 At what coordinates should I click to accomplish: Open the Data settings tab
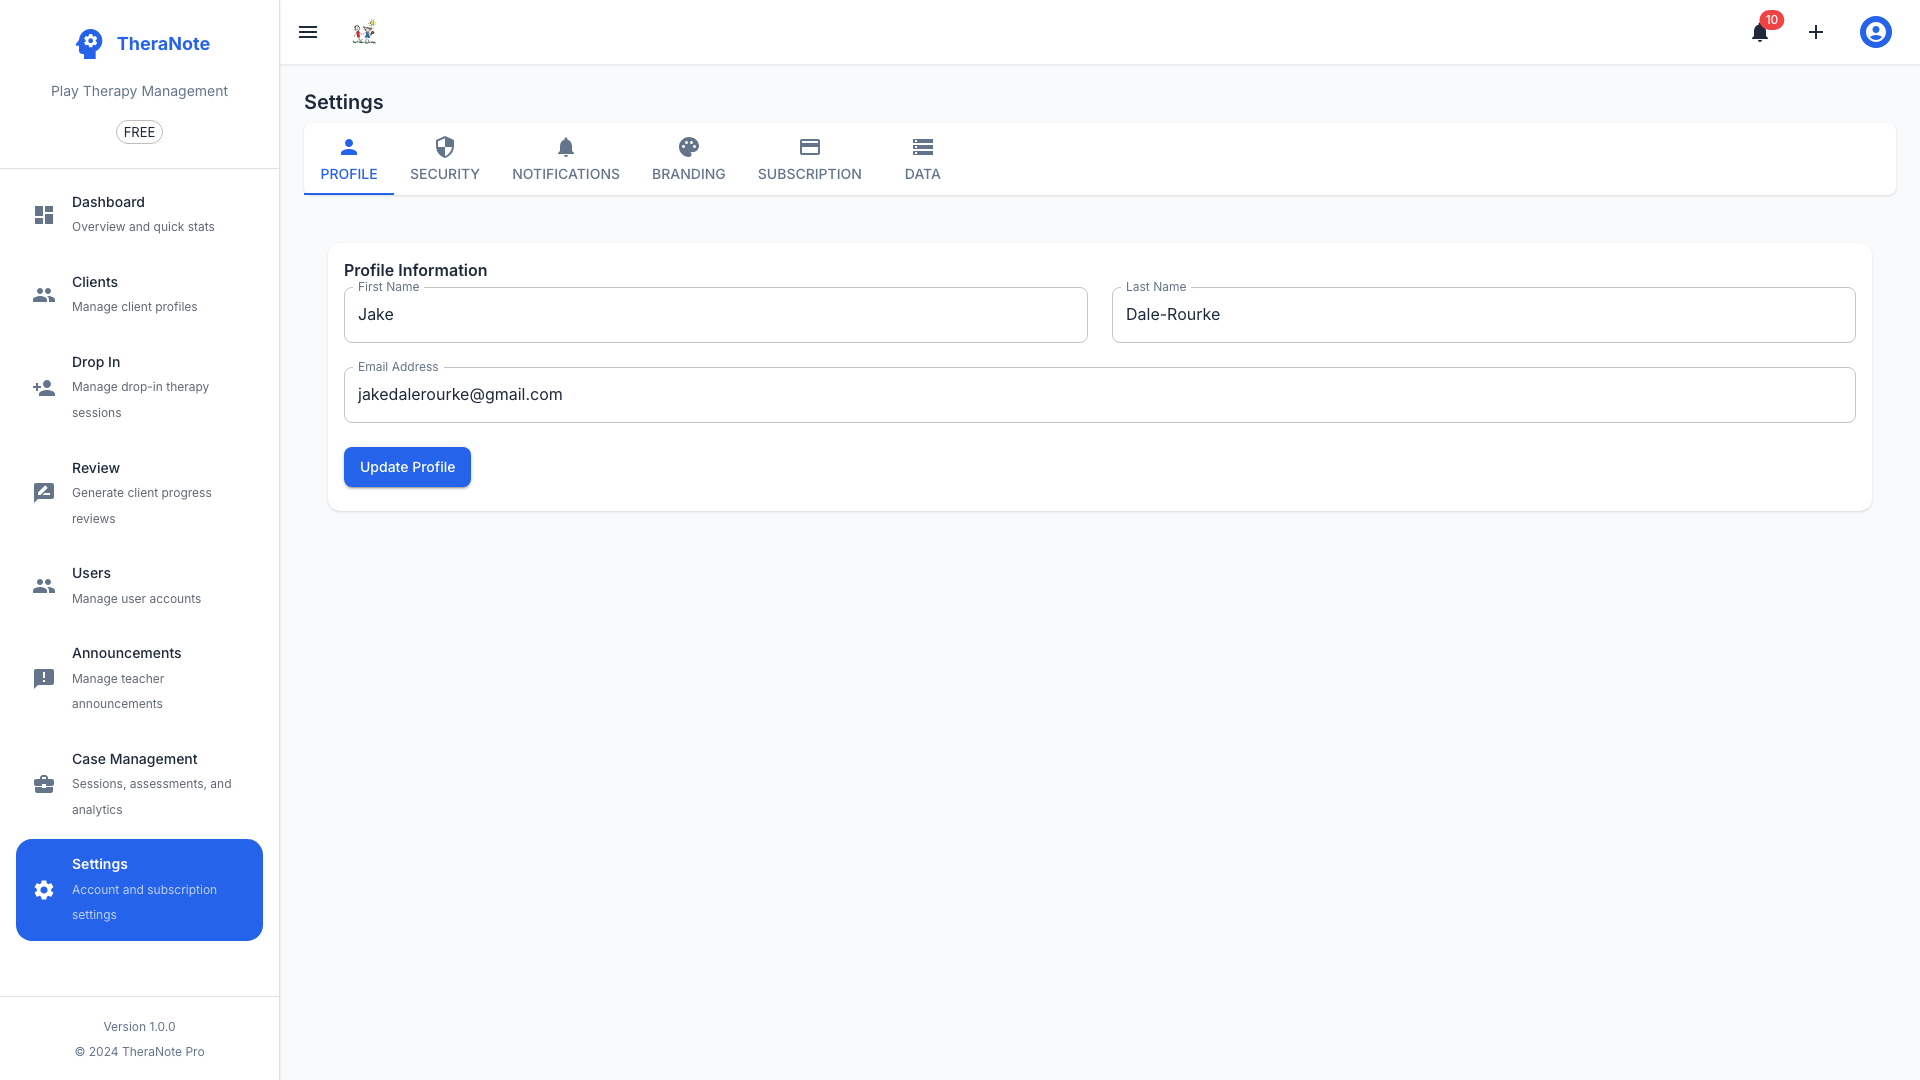(921, 159)
